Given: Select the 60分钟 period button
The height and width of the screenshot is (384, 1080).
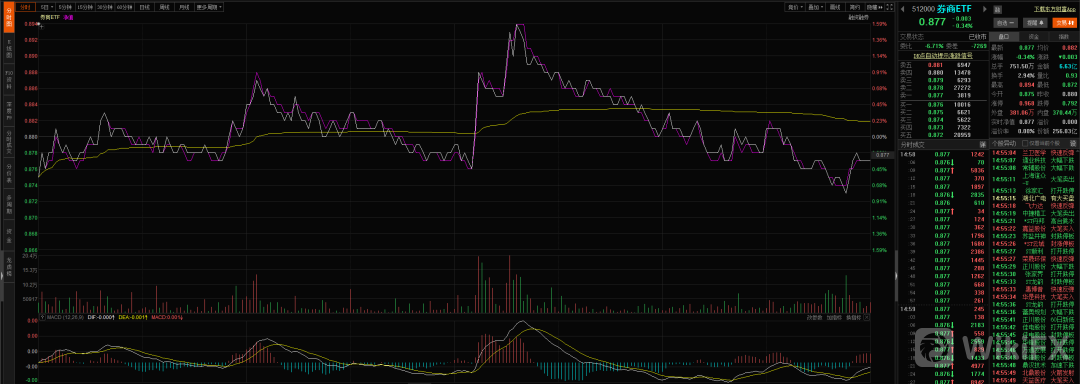Looking at the screenshot, I should coord(125,6).
